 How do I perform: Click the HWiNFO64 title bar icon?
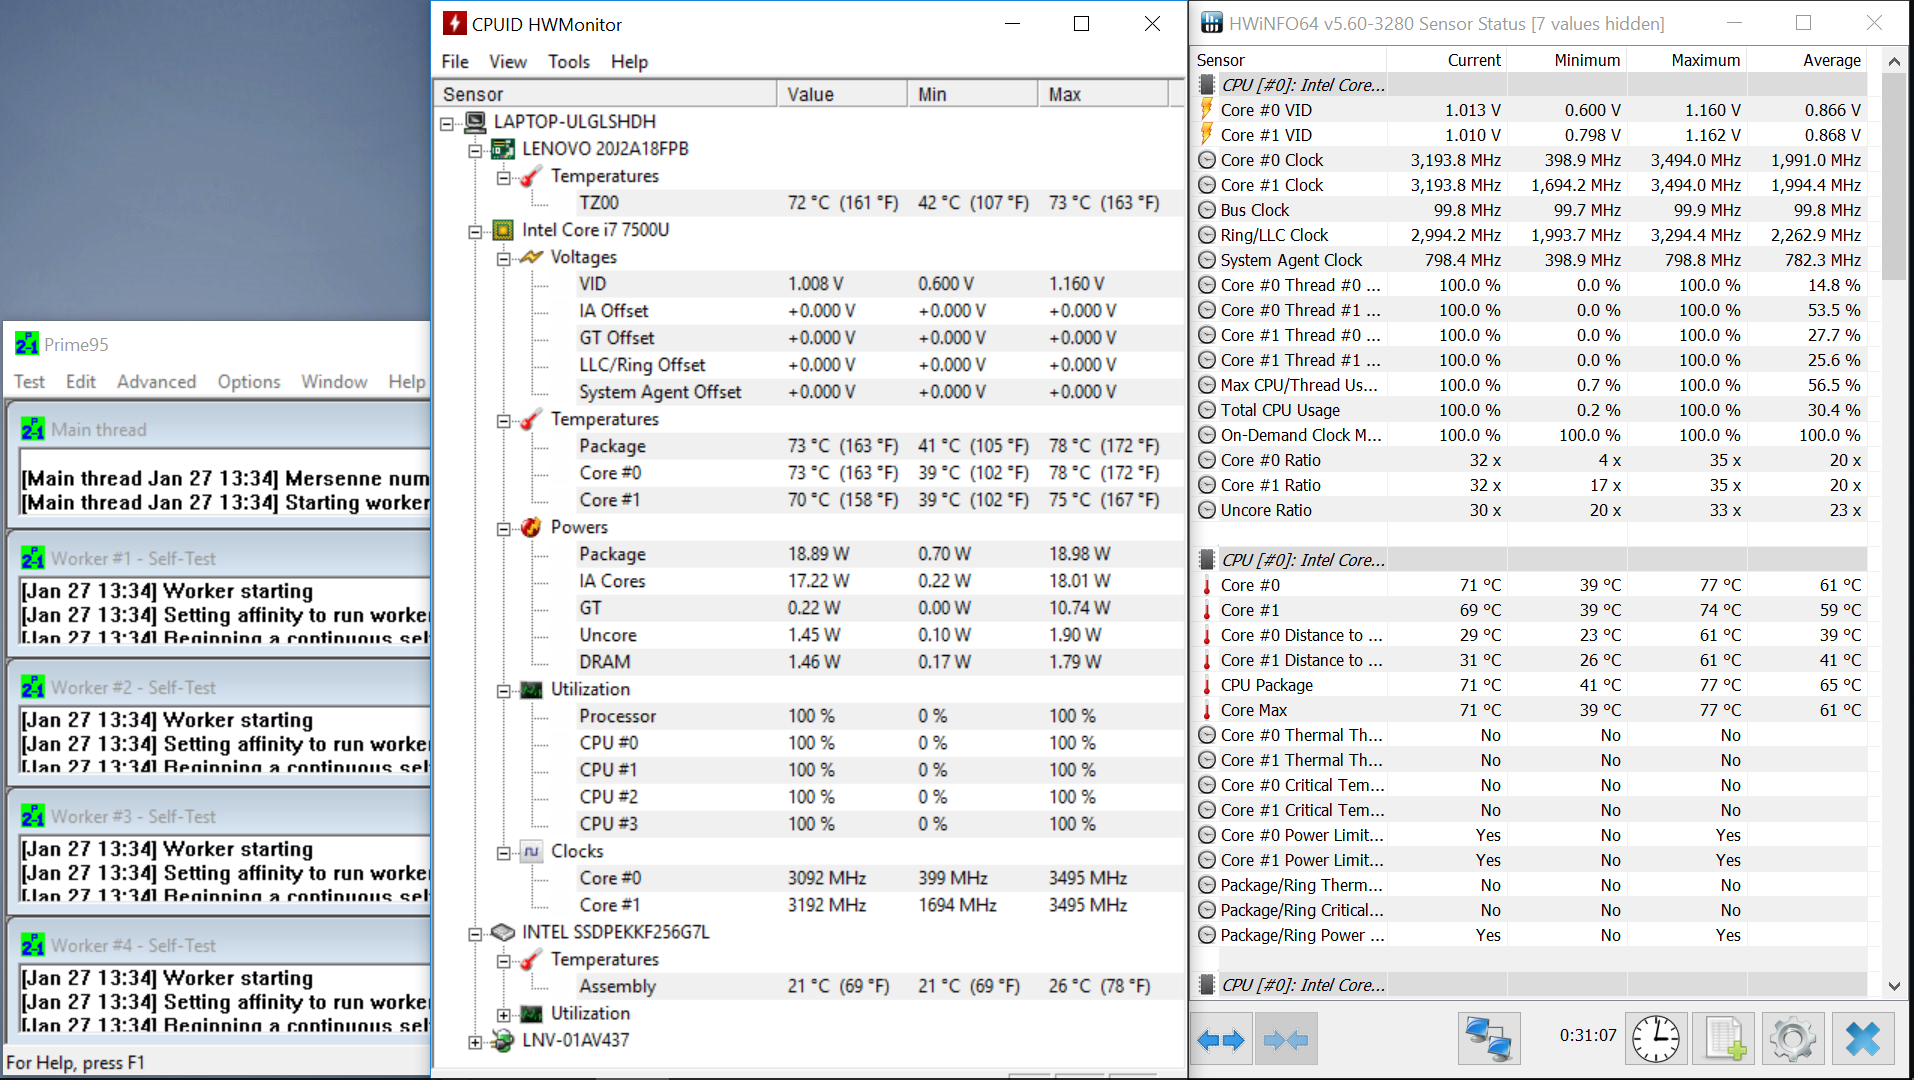click(x=1211, y=23)
